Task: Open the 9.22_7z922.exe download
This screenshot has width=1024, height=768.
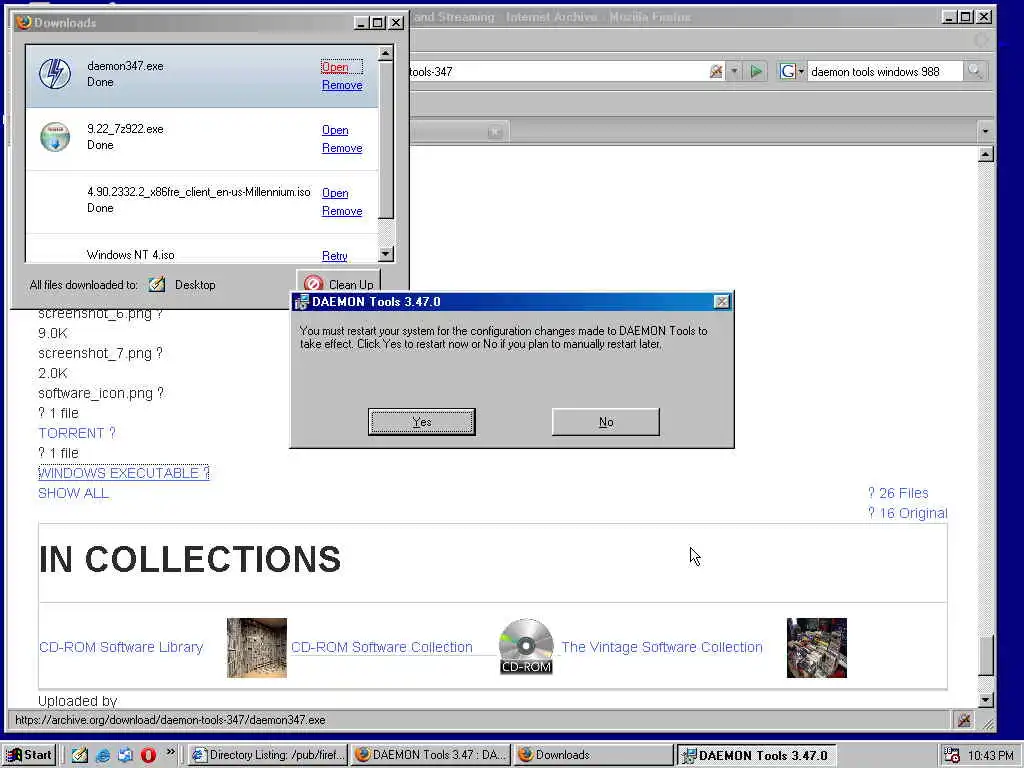Action: 335,130
